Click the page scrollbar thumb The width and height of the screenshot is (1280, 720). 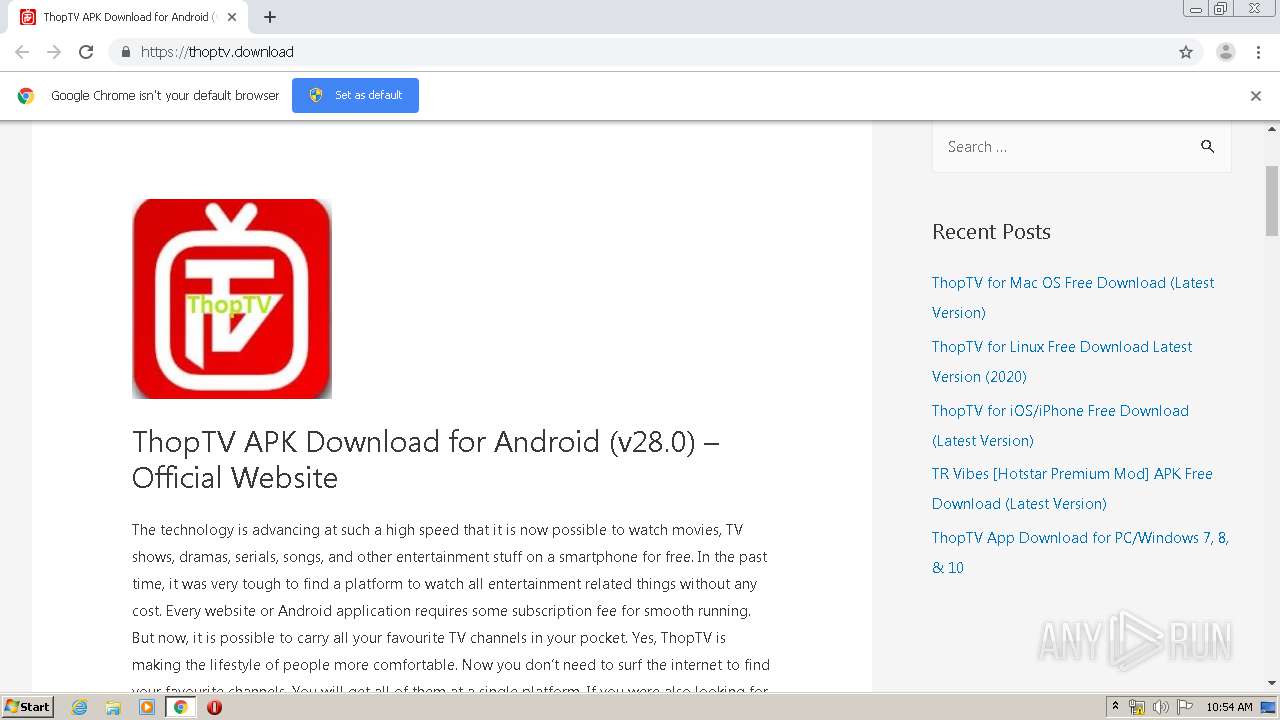pyautogui.click(x=1272, y=200)
